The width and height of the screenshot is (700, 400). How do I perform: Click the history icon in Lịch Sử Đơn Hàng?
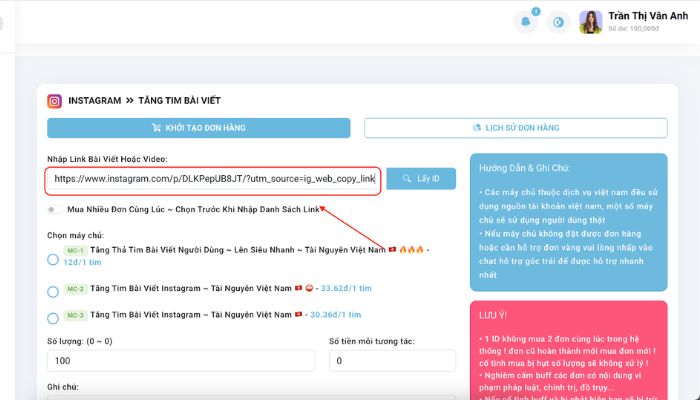click(x=476, y=128)
